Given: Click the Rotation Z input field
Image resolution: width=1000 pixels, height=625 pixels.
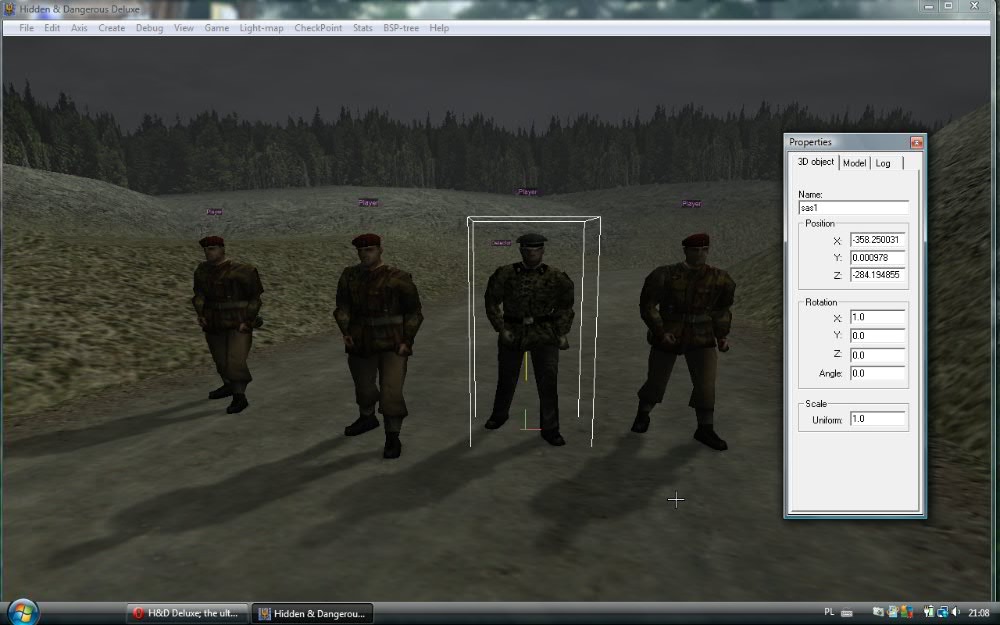Looking at the screenshot, I should click(878, 355).
